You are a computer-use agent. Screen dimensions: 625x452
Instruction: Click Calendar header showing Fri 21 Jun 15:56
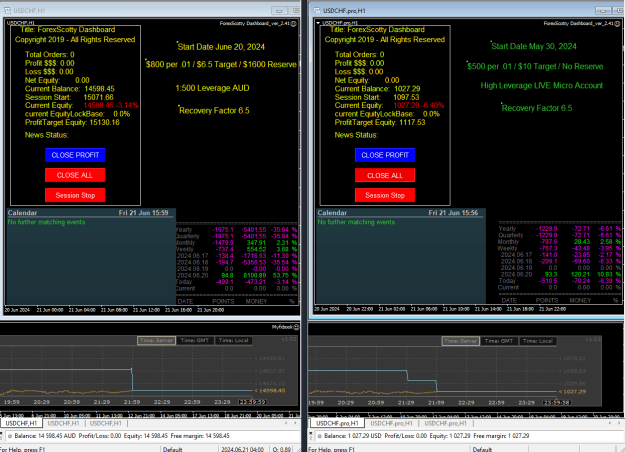(x=401, y=213)
